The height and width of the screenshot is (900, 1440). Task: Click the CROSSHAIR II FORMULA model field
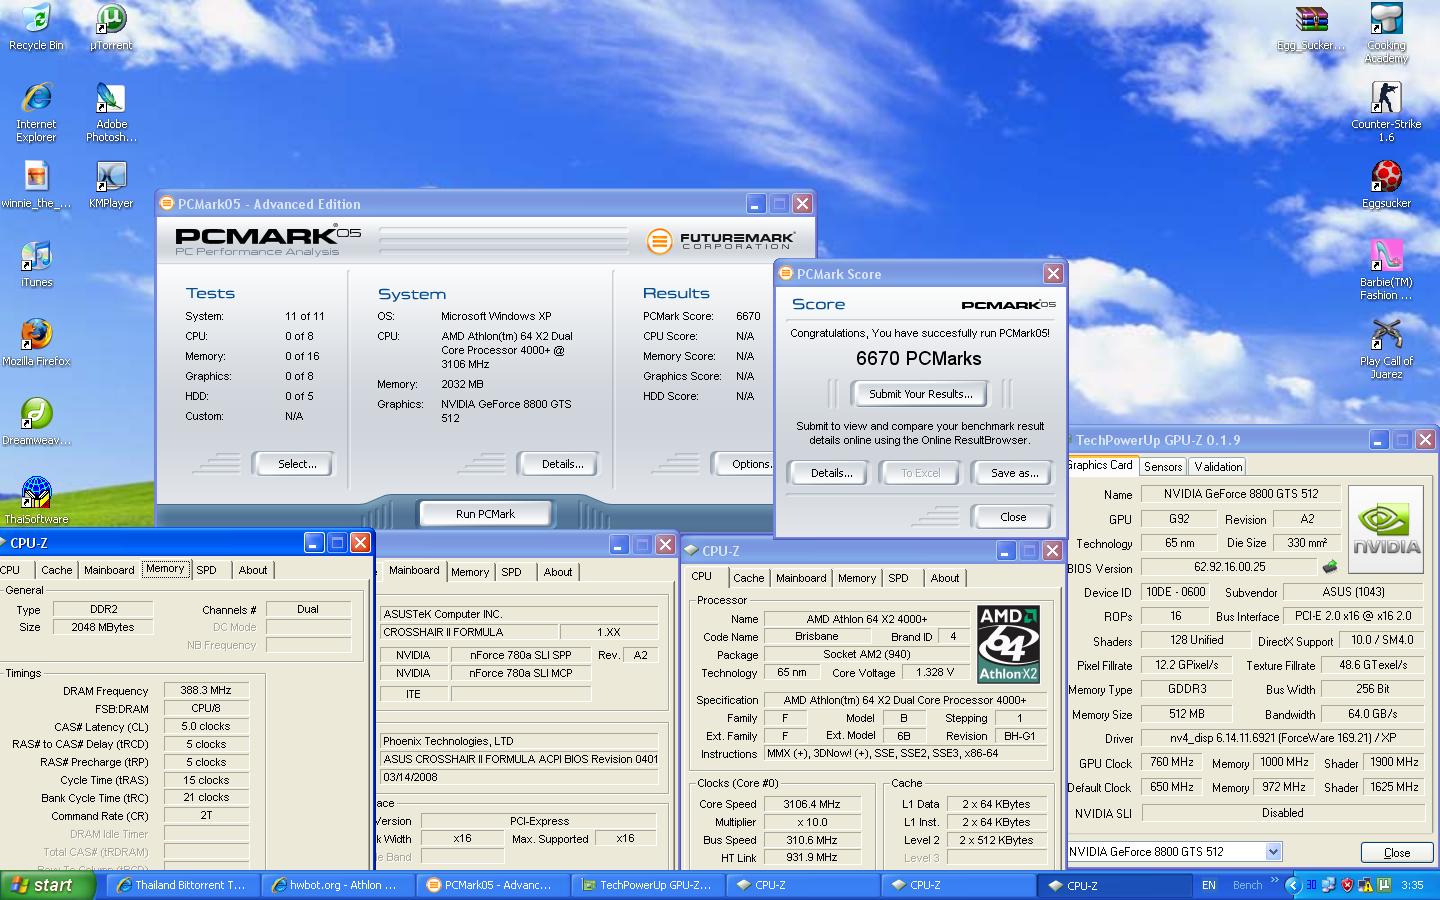coord(469,632)
